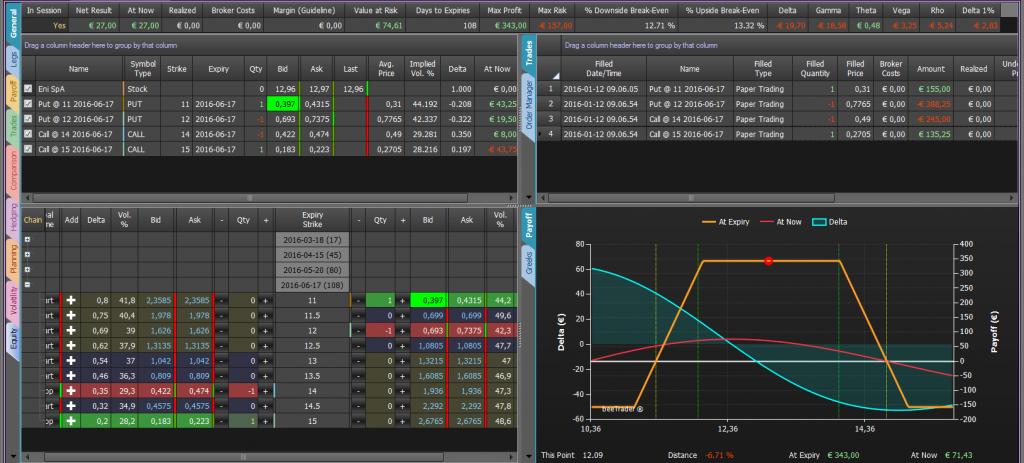Add the strike 11.5 call with white plus
Viewport: 1024px width, 463px height.
coord(71,315)
